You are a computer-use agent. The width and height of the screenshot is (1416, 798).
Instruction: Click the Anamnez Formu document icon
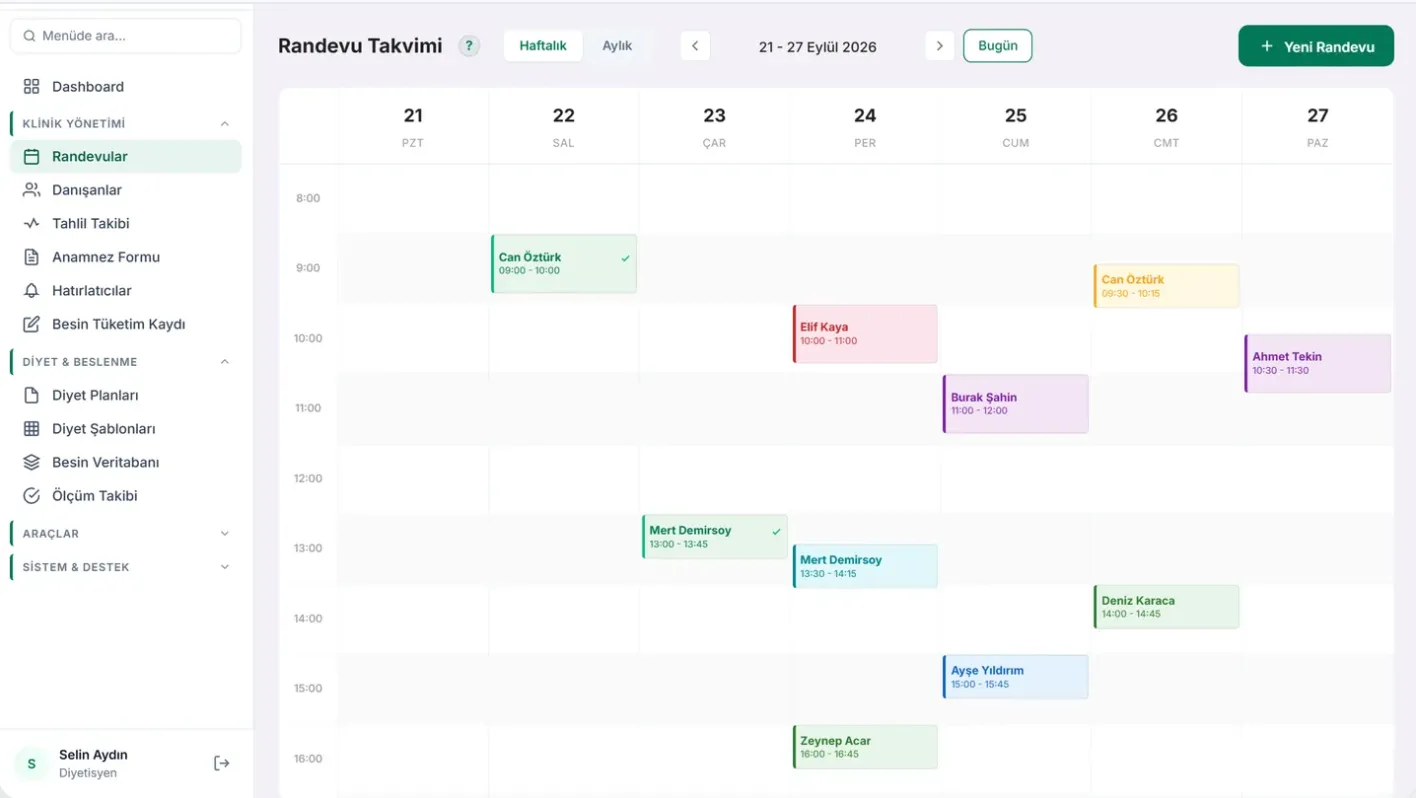[32, 257]
